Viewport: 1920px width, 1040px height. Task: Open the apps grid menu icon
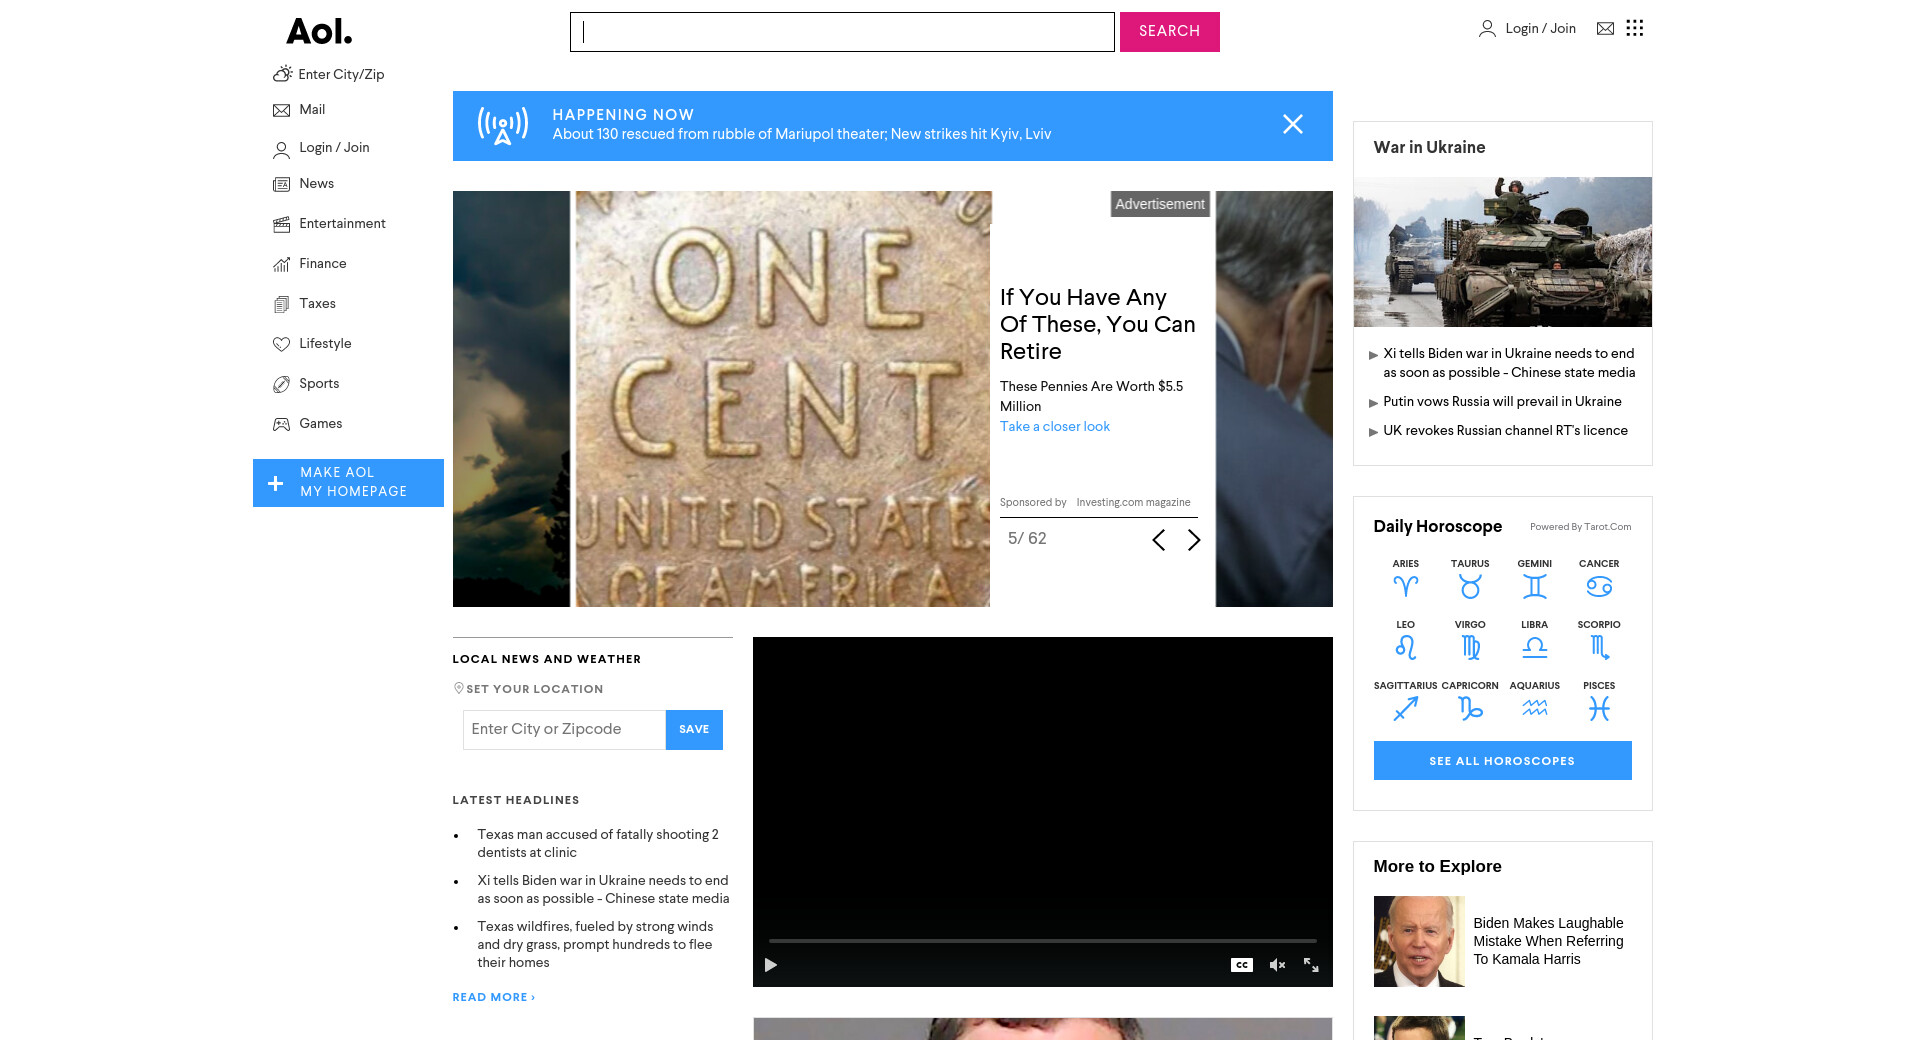pos(1635,28)
